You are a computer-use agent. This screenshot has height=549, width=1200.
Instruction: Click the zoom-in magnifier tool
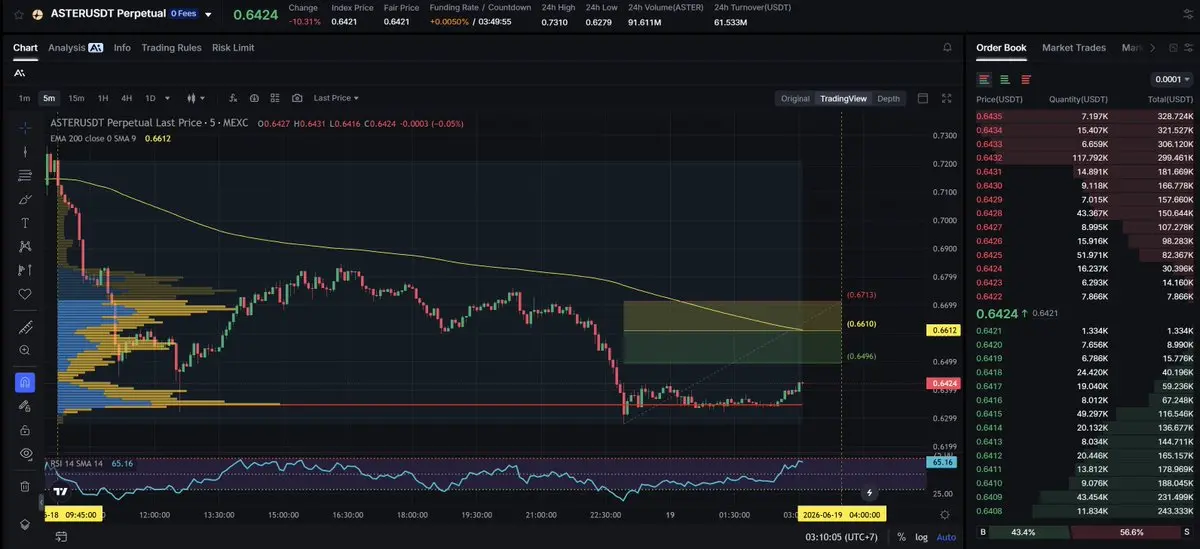pos(25,350)
